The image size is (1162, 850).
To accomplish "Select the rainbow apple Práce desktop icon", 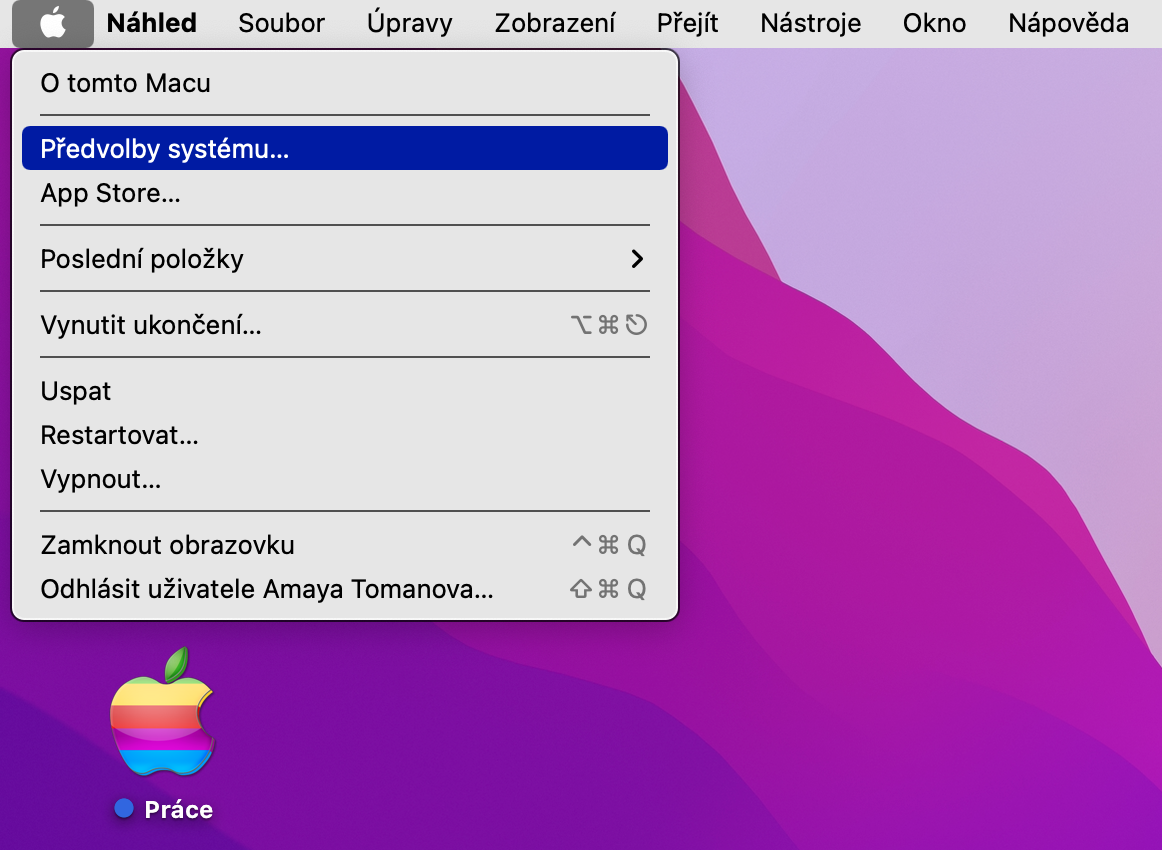I will [x=162, y=713].
